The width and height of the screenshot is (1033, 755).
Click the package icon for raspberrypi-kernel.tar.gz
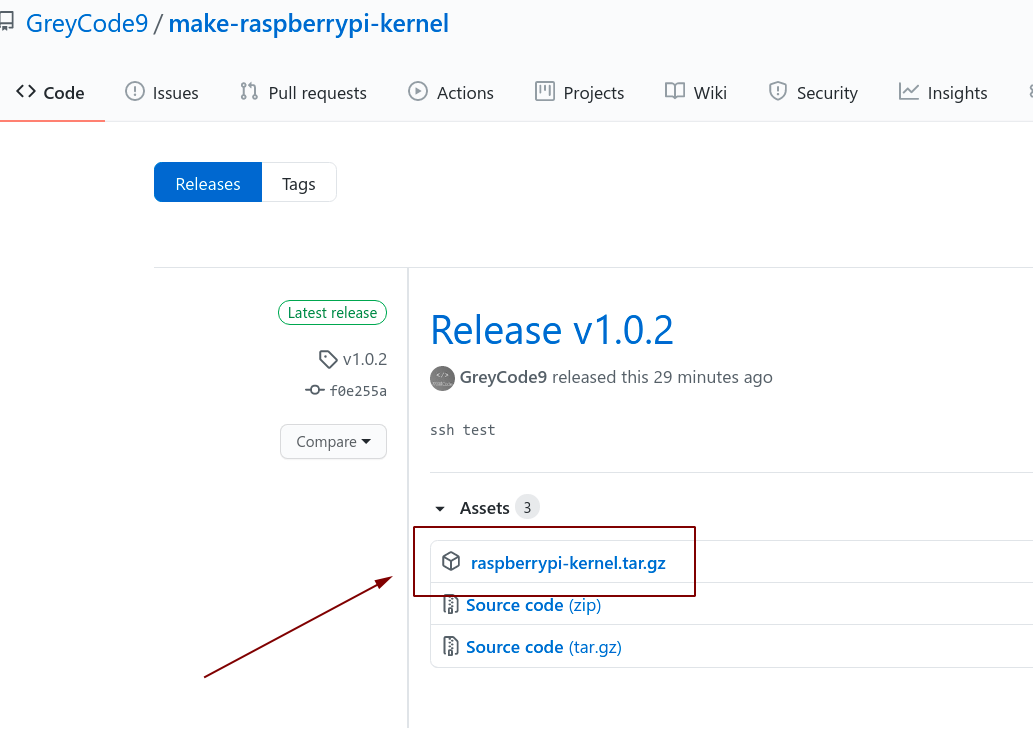(451, 561)
